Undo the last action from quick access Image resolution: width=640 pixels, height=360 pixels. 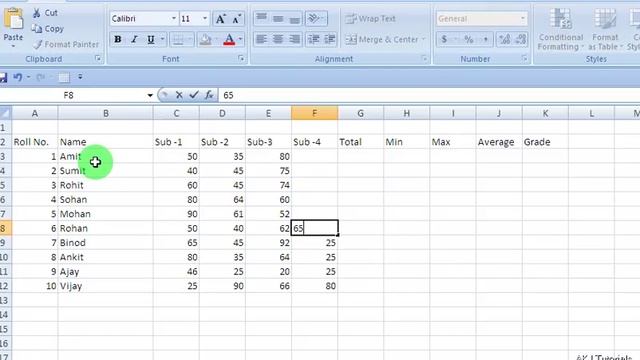point(18,77)
